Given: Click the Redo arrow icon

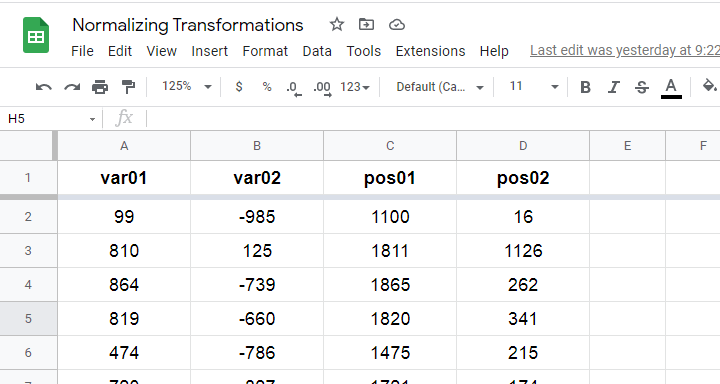Looking at the screenshot, I should click(72, 87).
